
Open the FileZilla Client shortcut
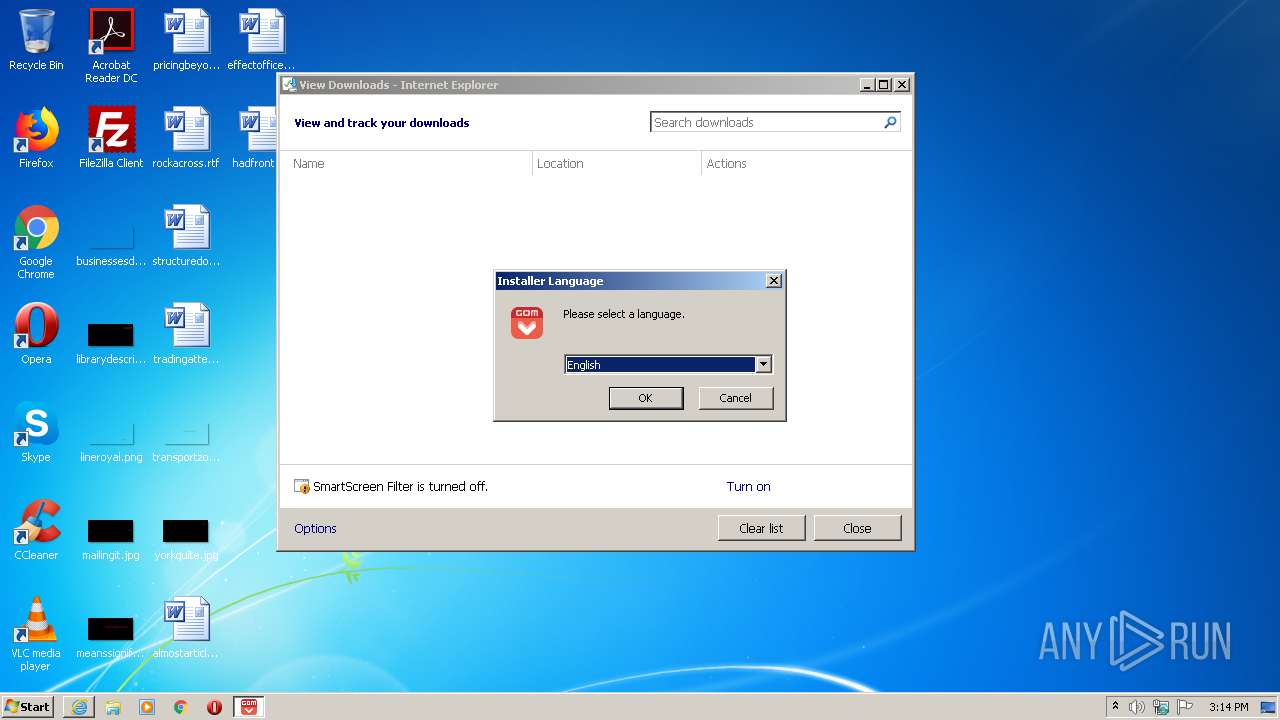point(111,138)
